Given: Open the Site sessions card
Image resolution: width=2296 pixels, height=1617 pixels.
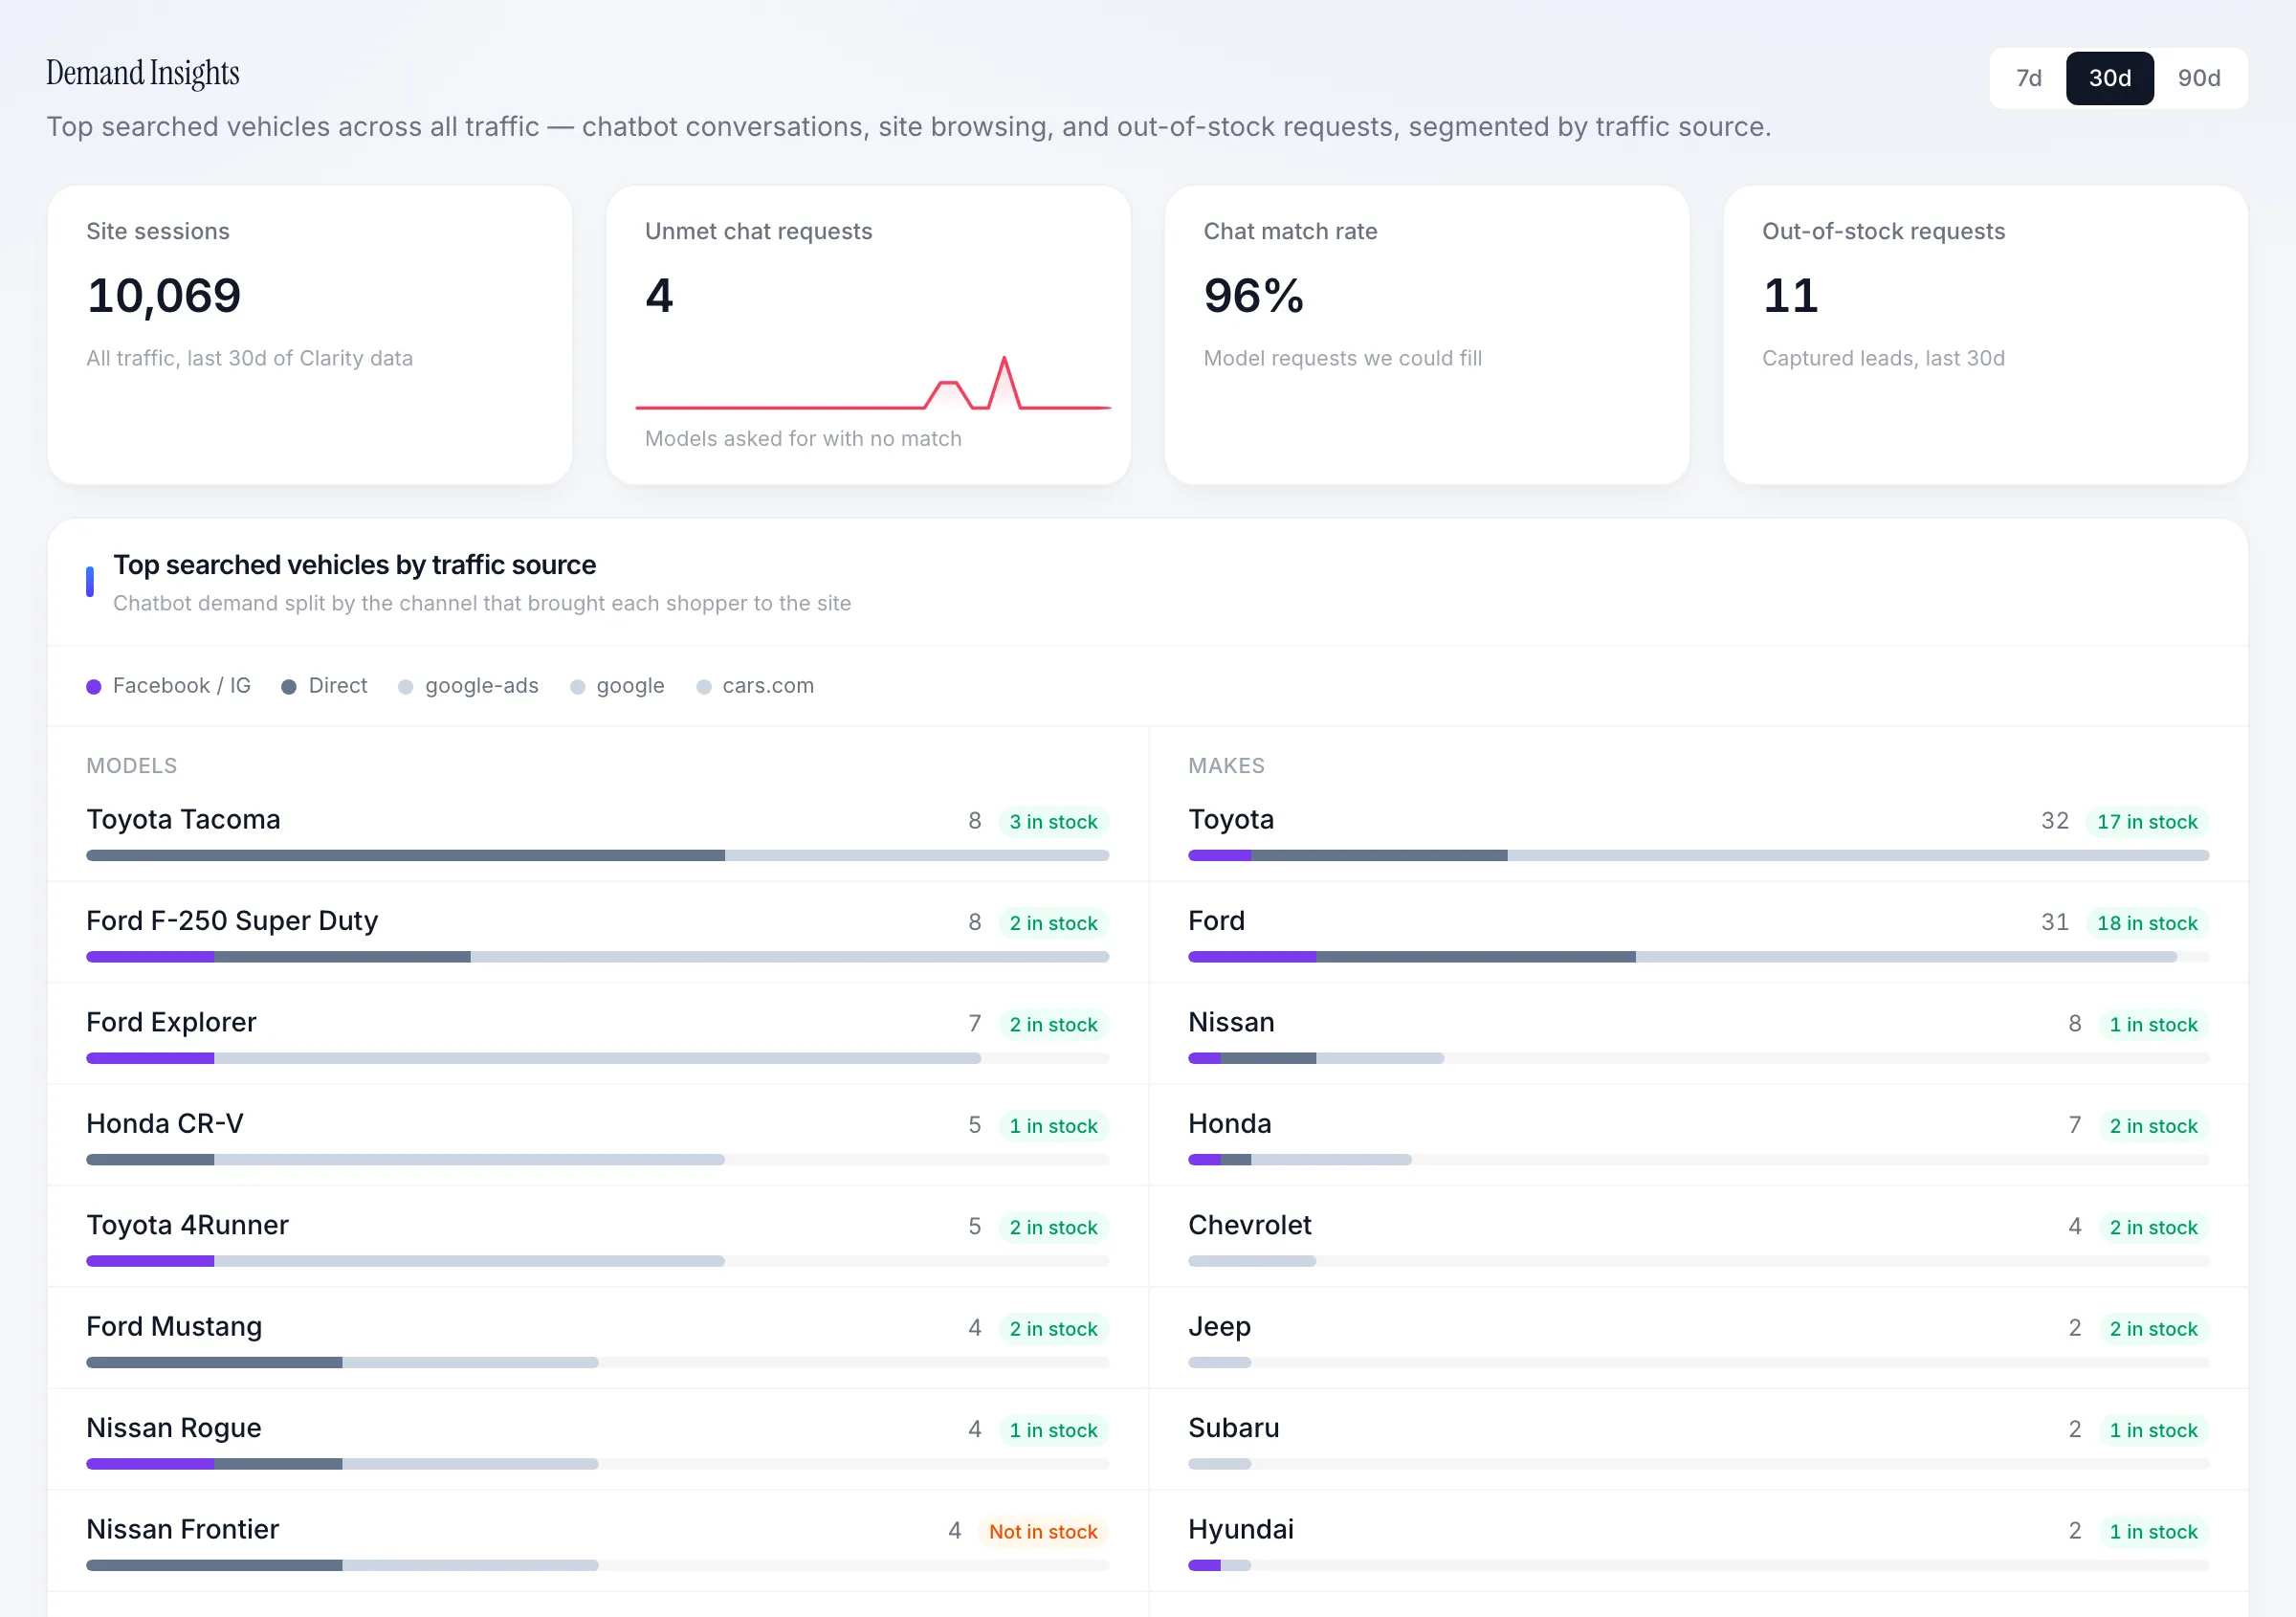Looking at the screenshot, I should [310, 335].
